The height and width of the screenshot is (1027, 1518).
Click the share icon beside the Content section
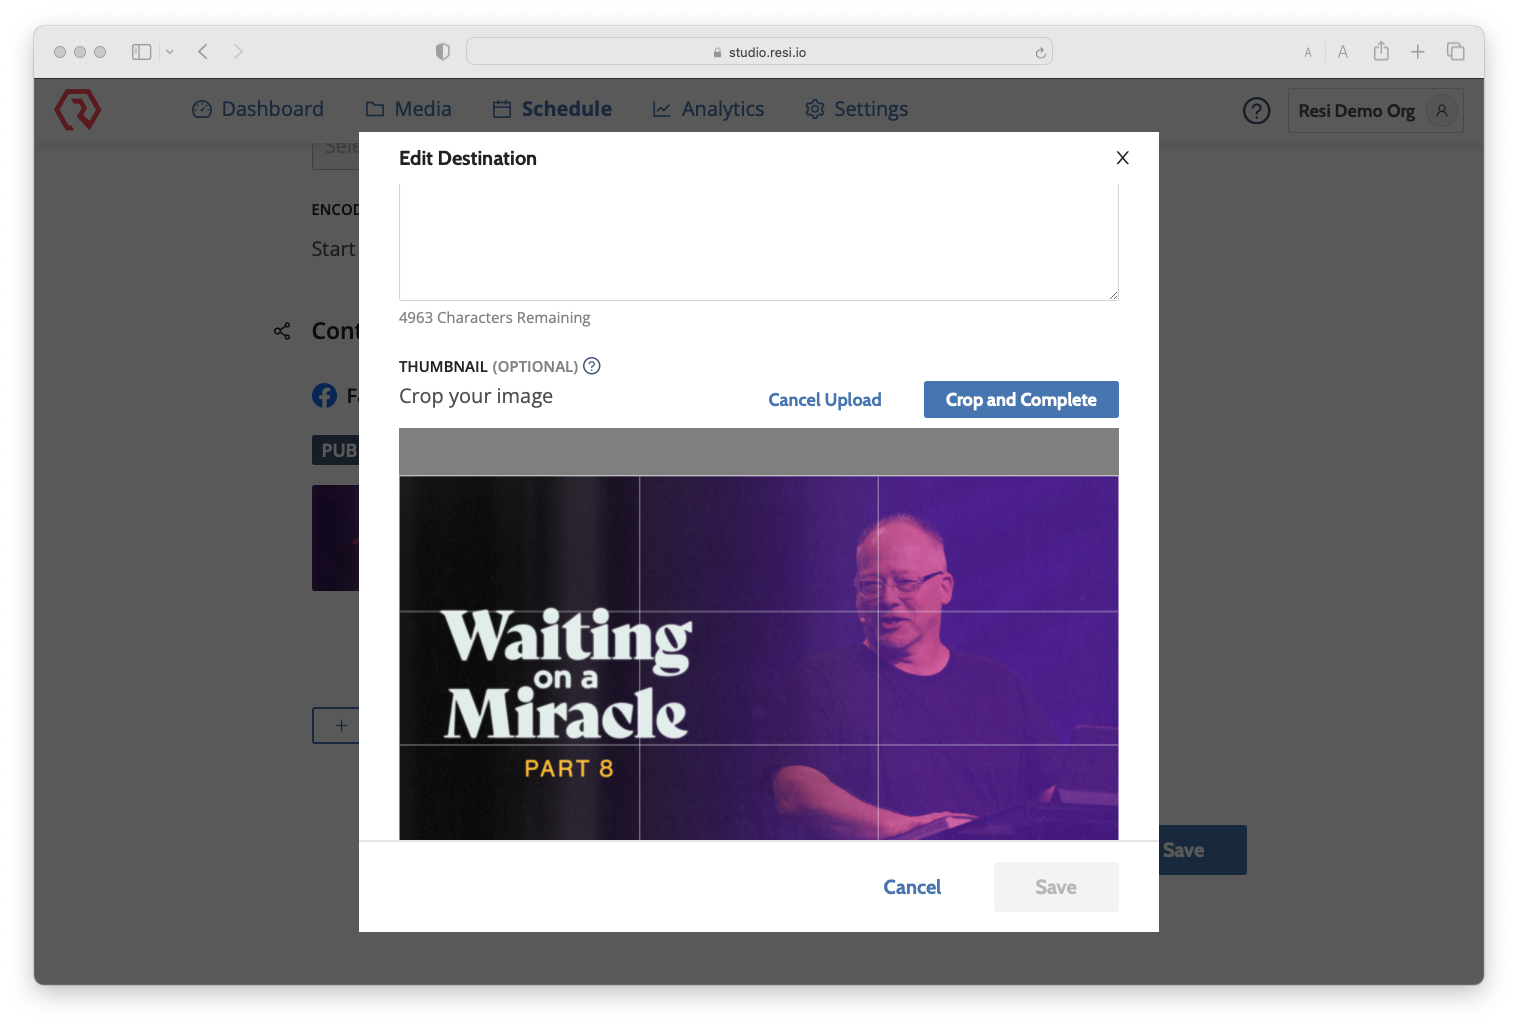click(x=282, y=330)
